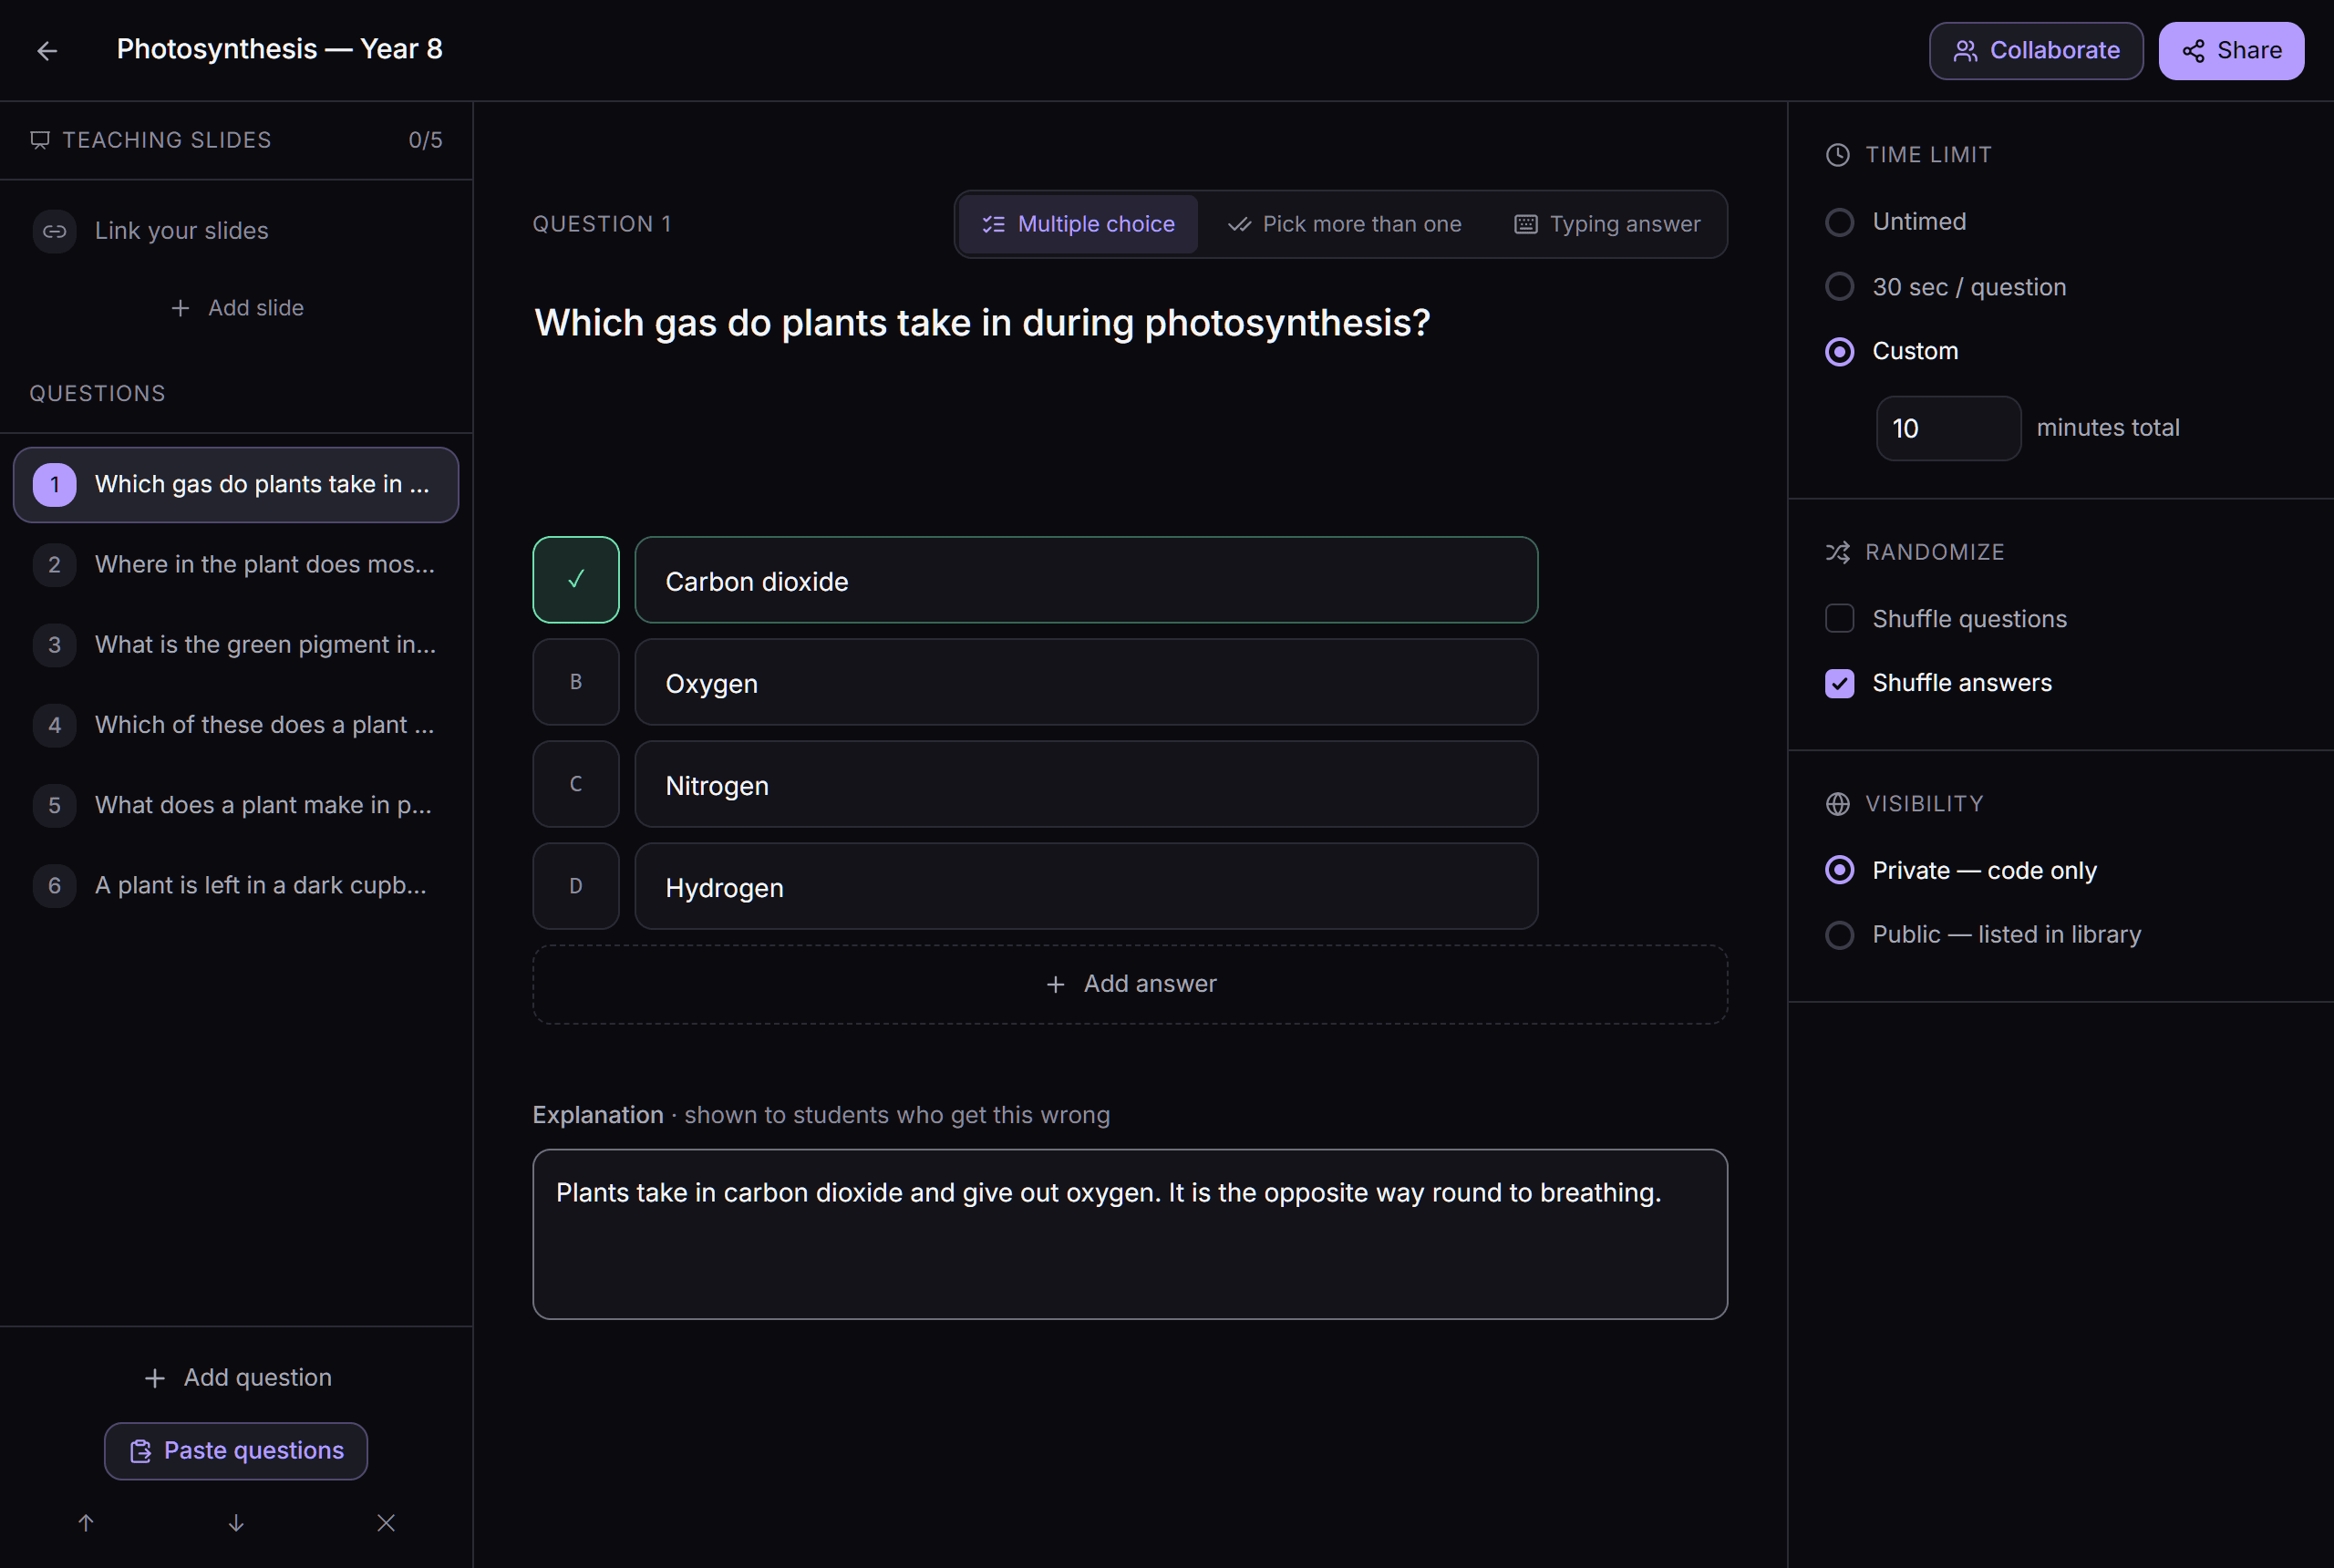2334x1568 pixels.
Task: Select the Untimed radio option
Action: pyautogui.click(x=1840, y=222)
